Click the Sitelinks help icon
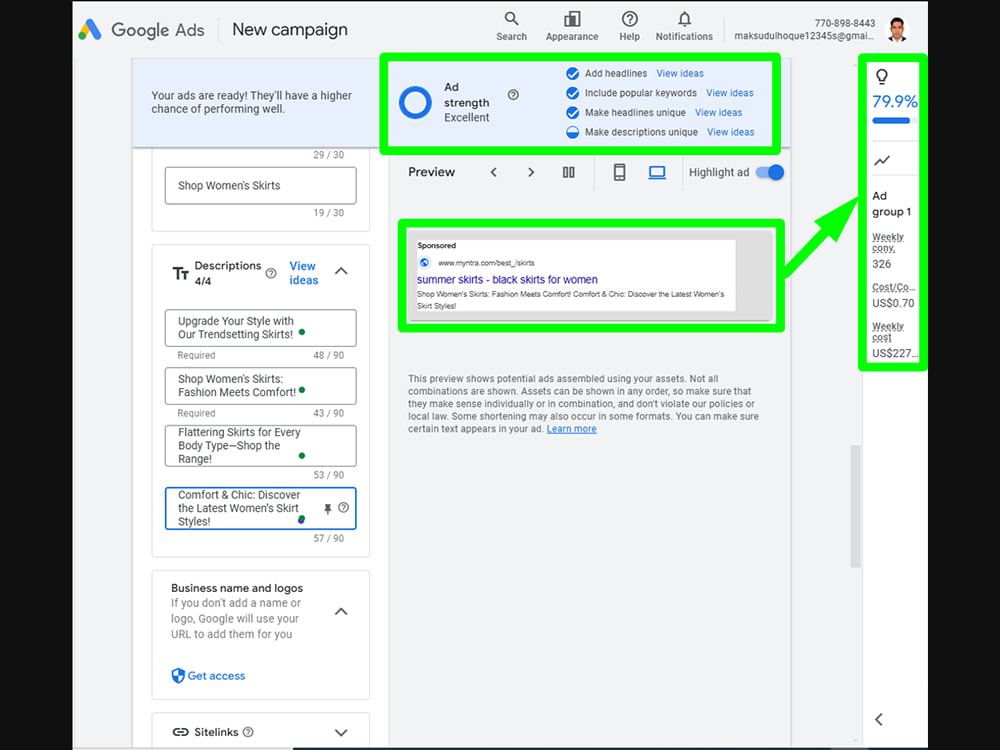Image resolution: width=1000 pixels, height=750 pixels. point(249,732)
